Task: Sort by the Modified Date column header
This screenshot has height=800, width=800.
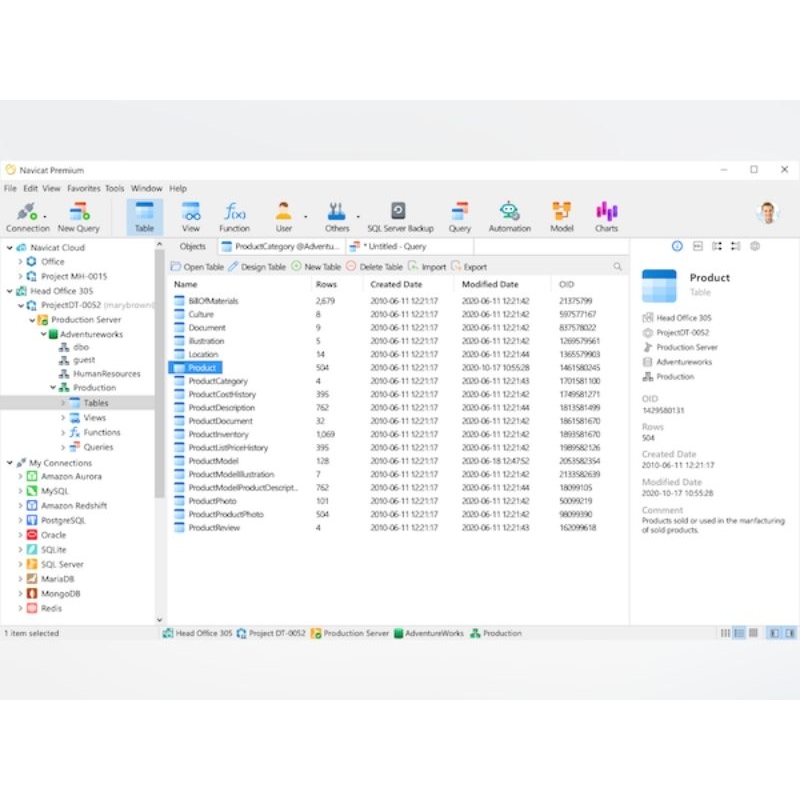Action: tap(490, 284)
